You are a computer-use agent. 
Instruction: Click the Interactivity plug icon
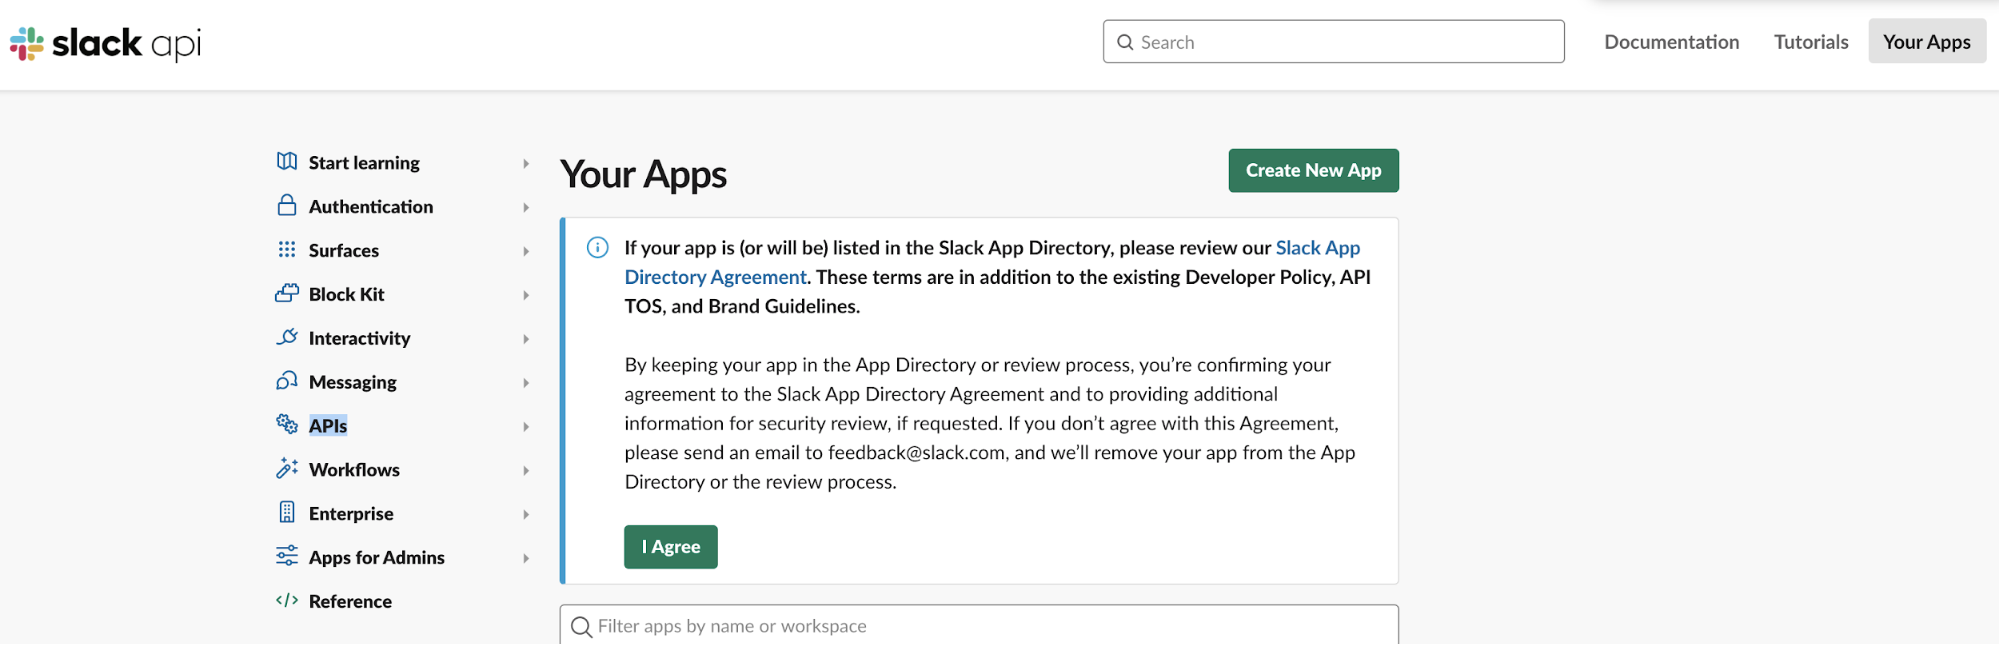[287, 338]
